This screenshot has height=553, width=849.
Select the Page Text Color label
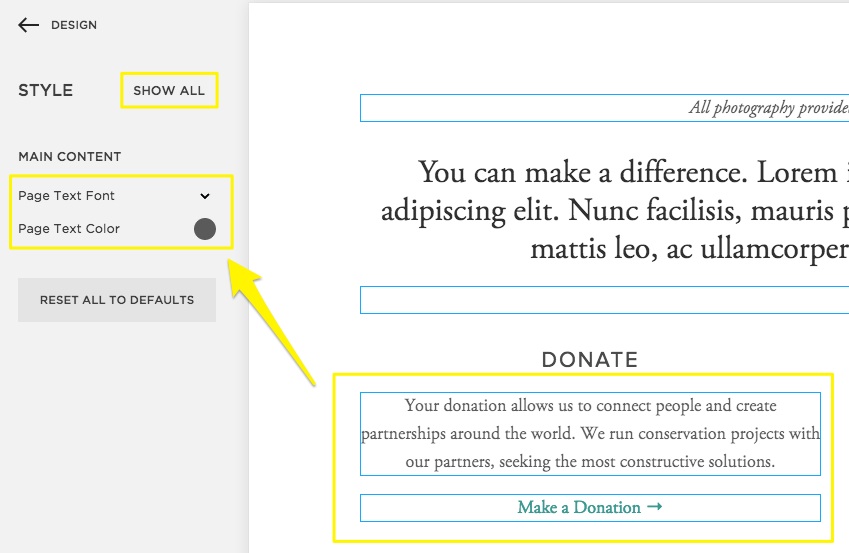[x=69, y=229]
